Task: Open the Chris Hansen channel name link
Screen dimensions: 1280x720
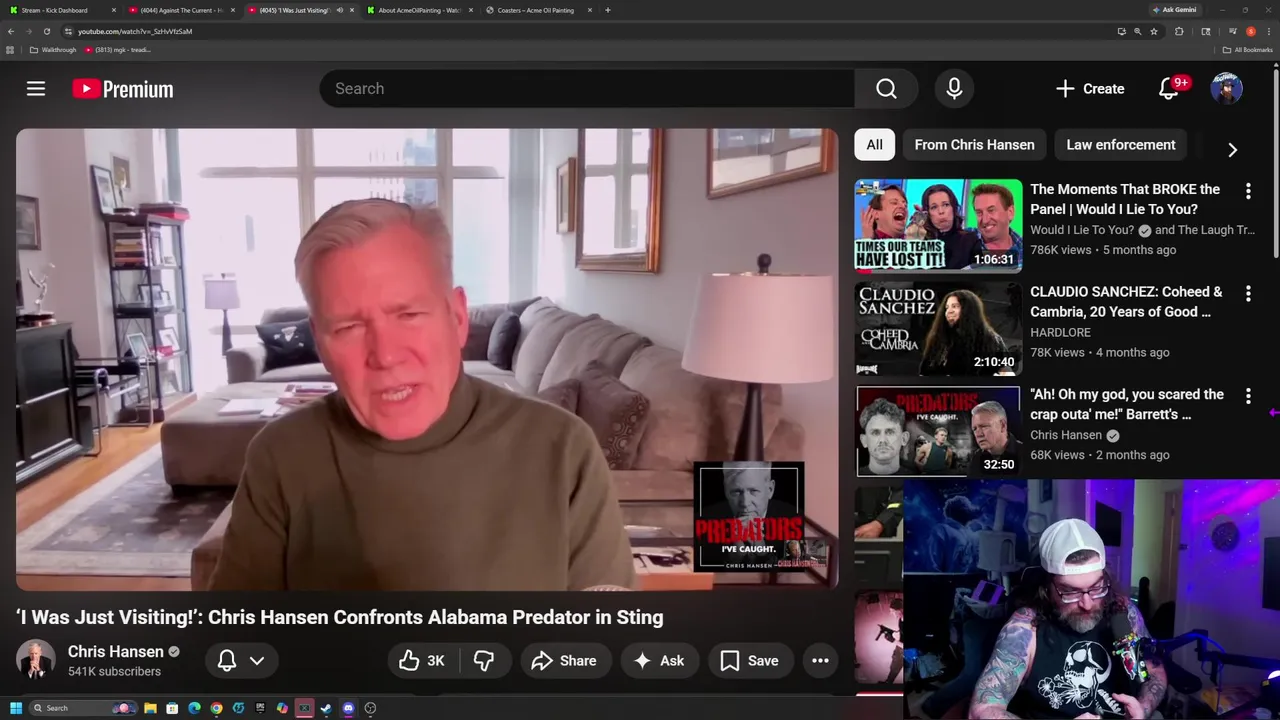Action: (115, 651)
